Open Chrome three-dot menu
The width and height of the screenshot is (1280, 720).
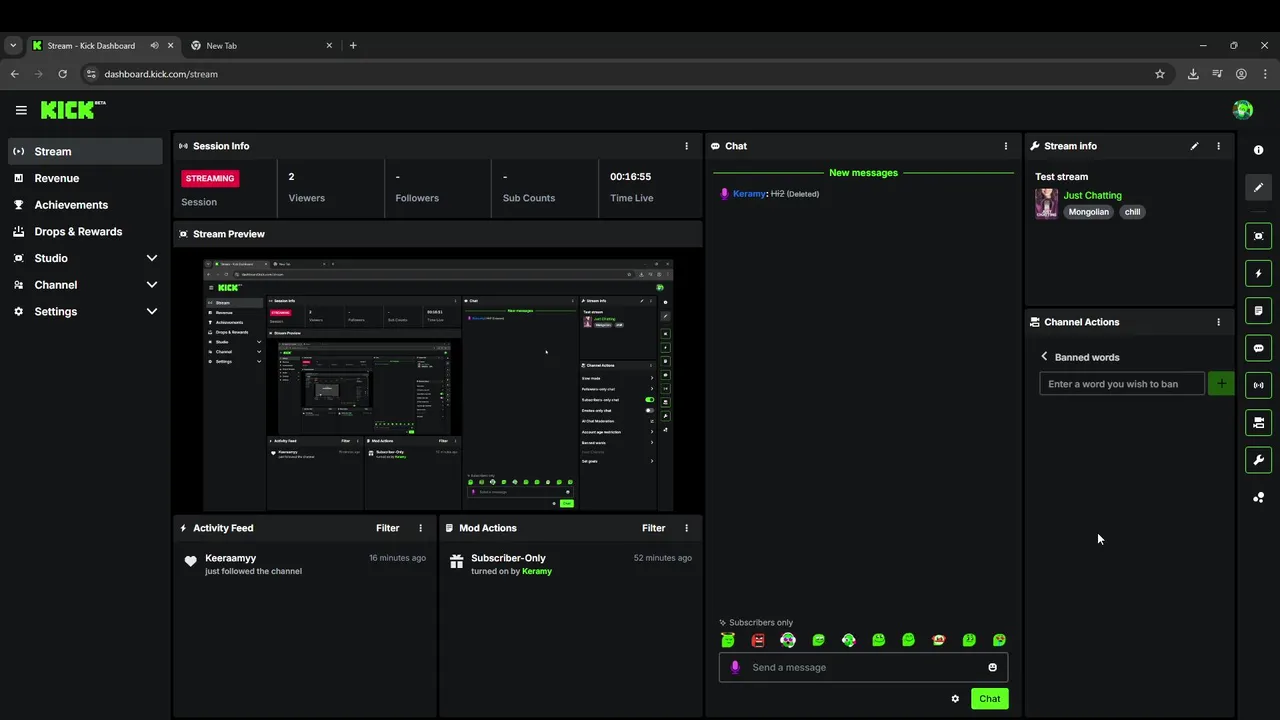click(x=1266, y=74)
